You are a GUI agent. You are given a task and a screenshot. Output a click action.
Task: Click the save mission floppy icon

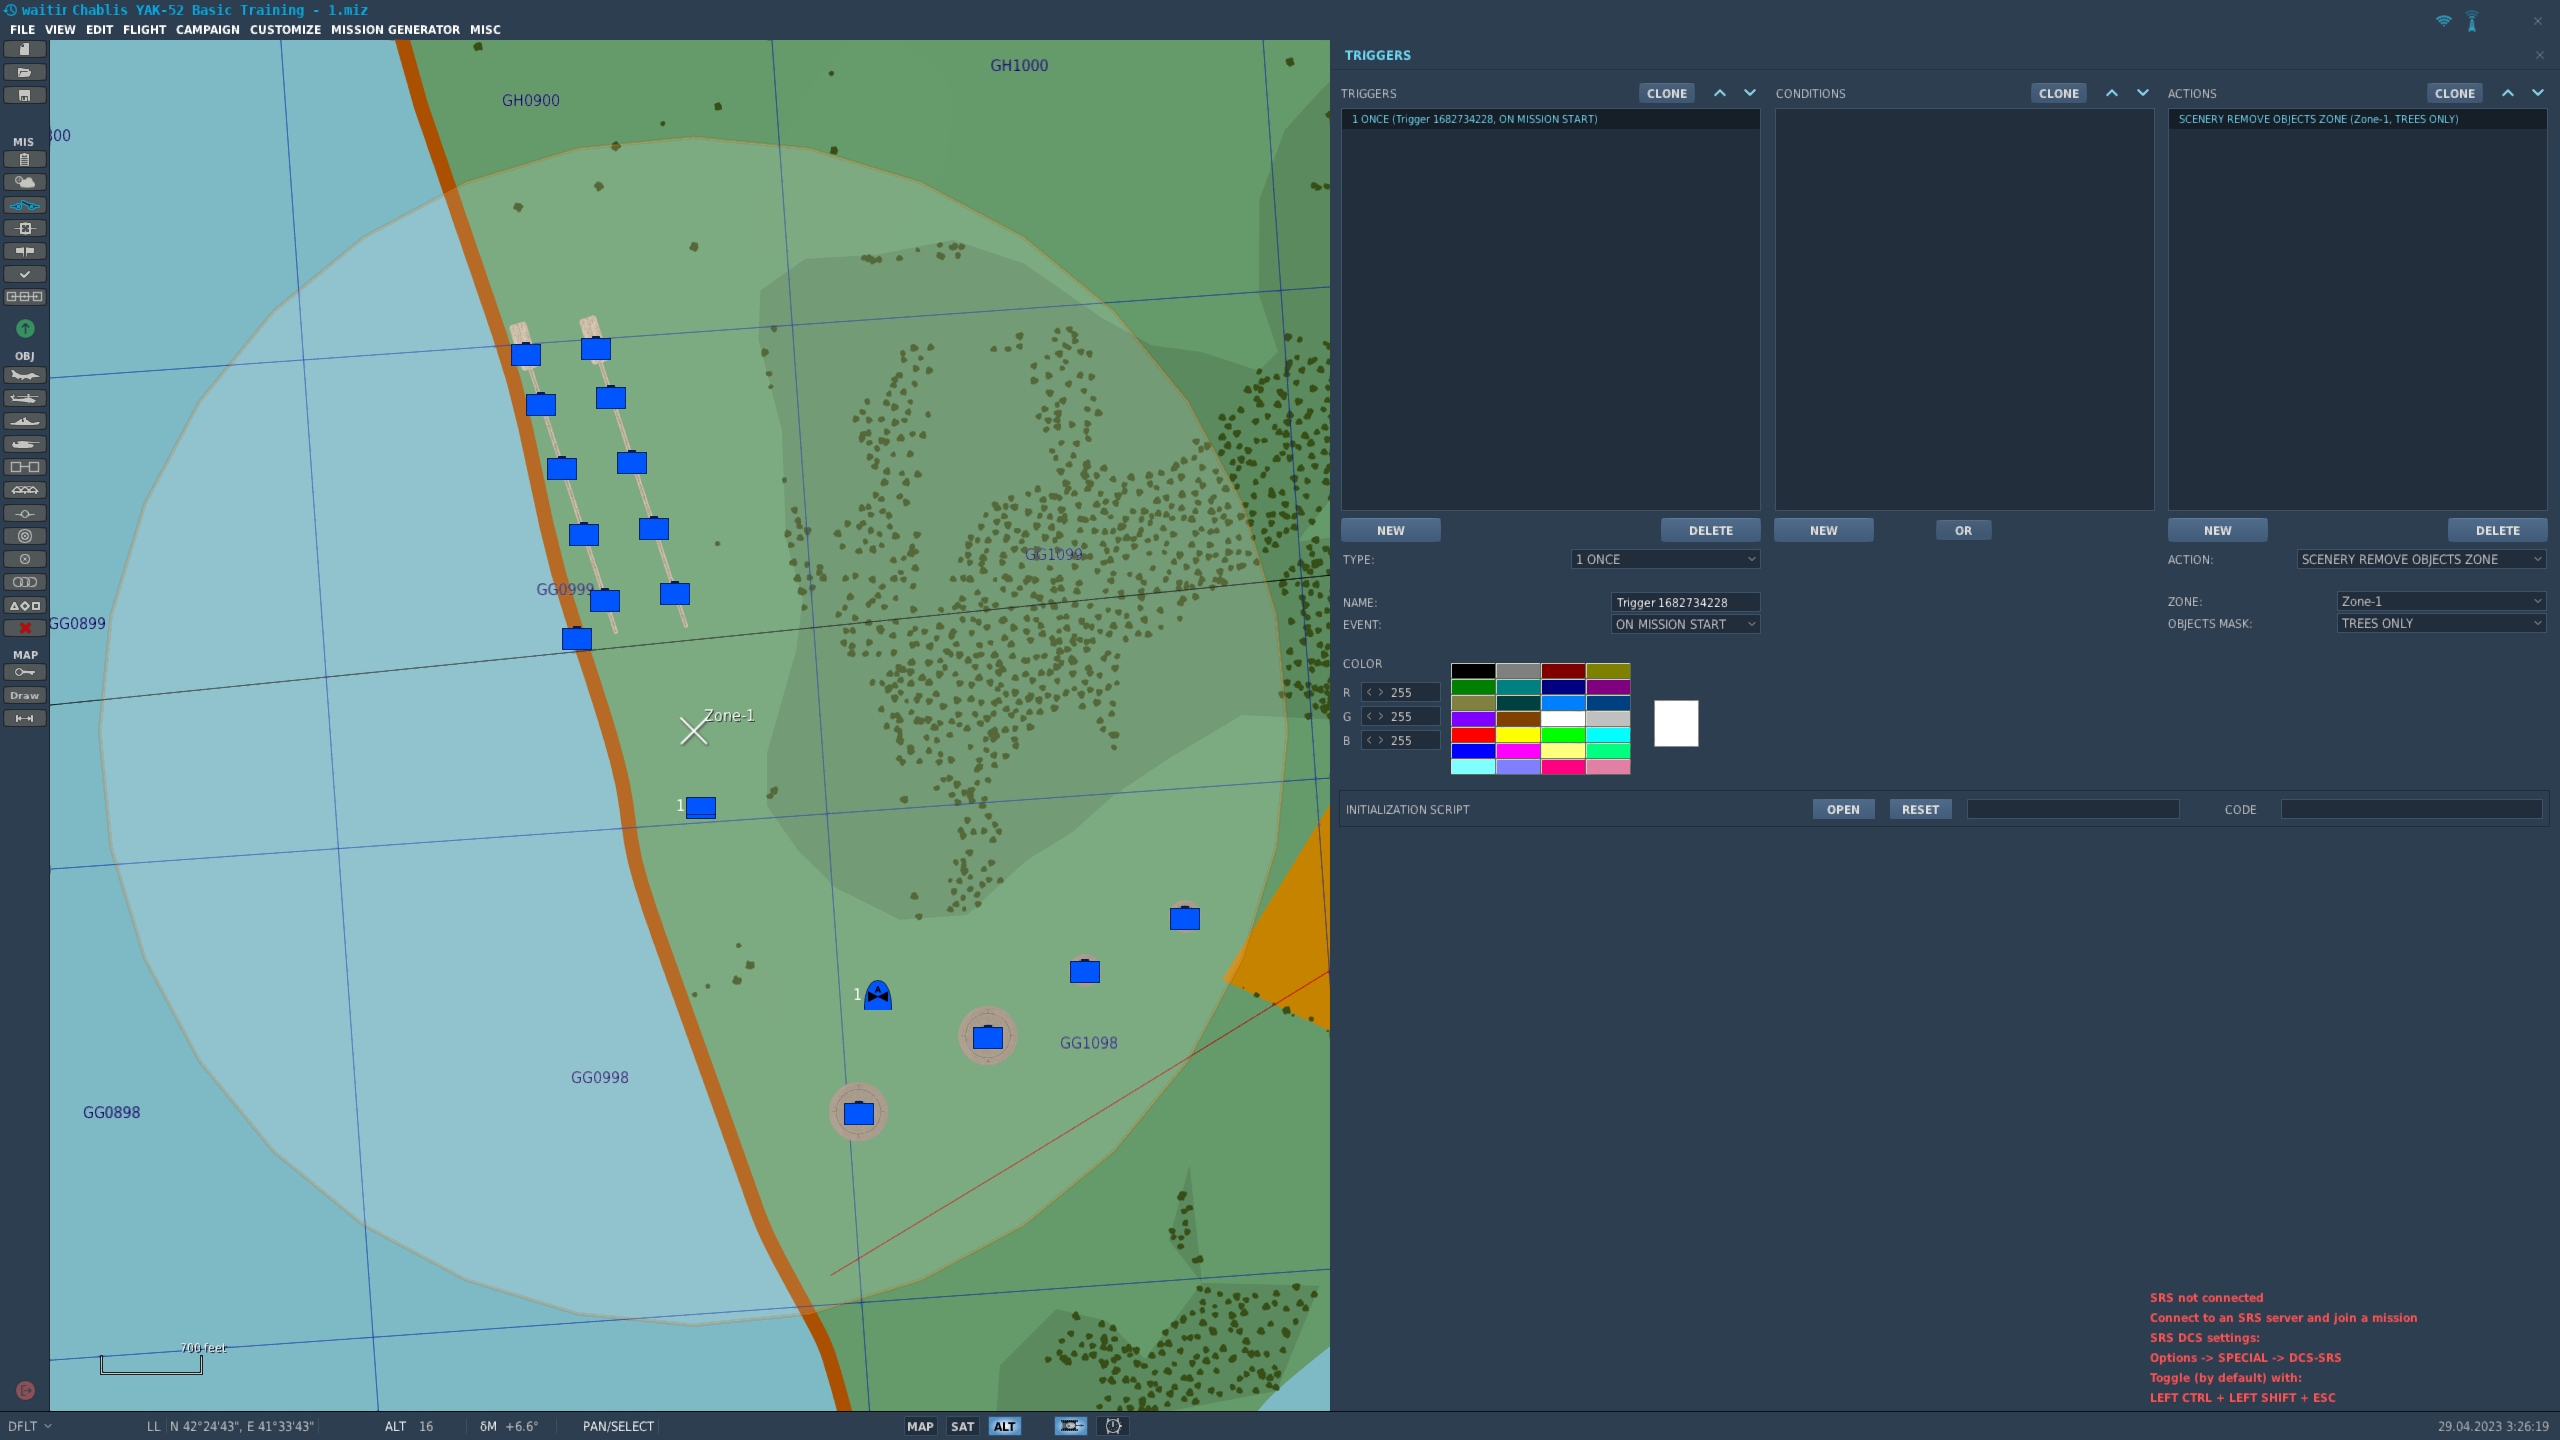pos(25,95)
